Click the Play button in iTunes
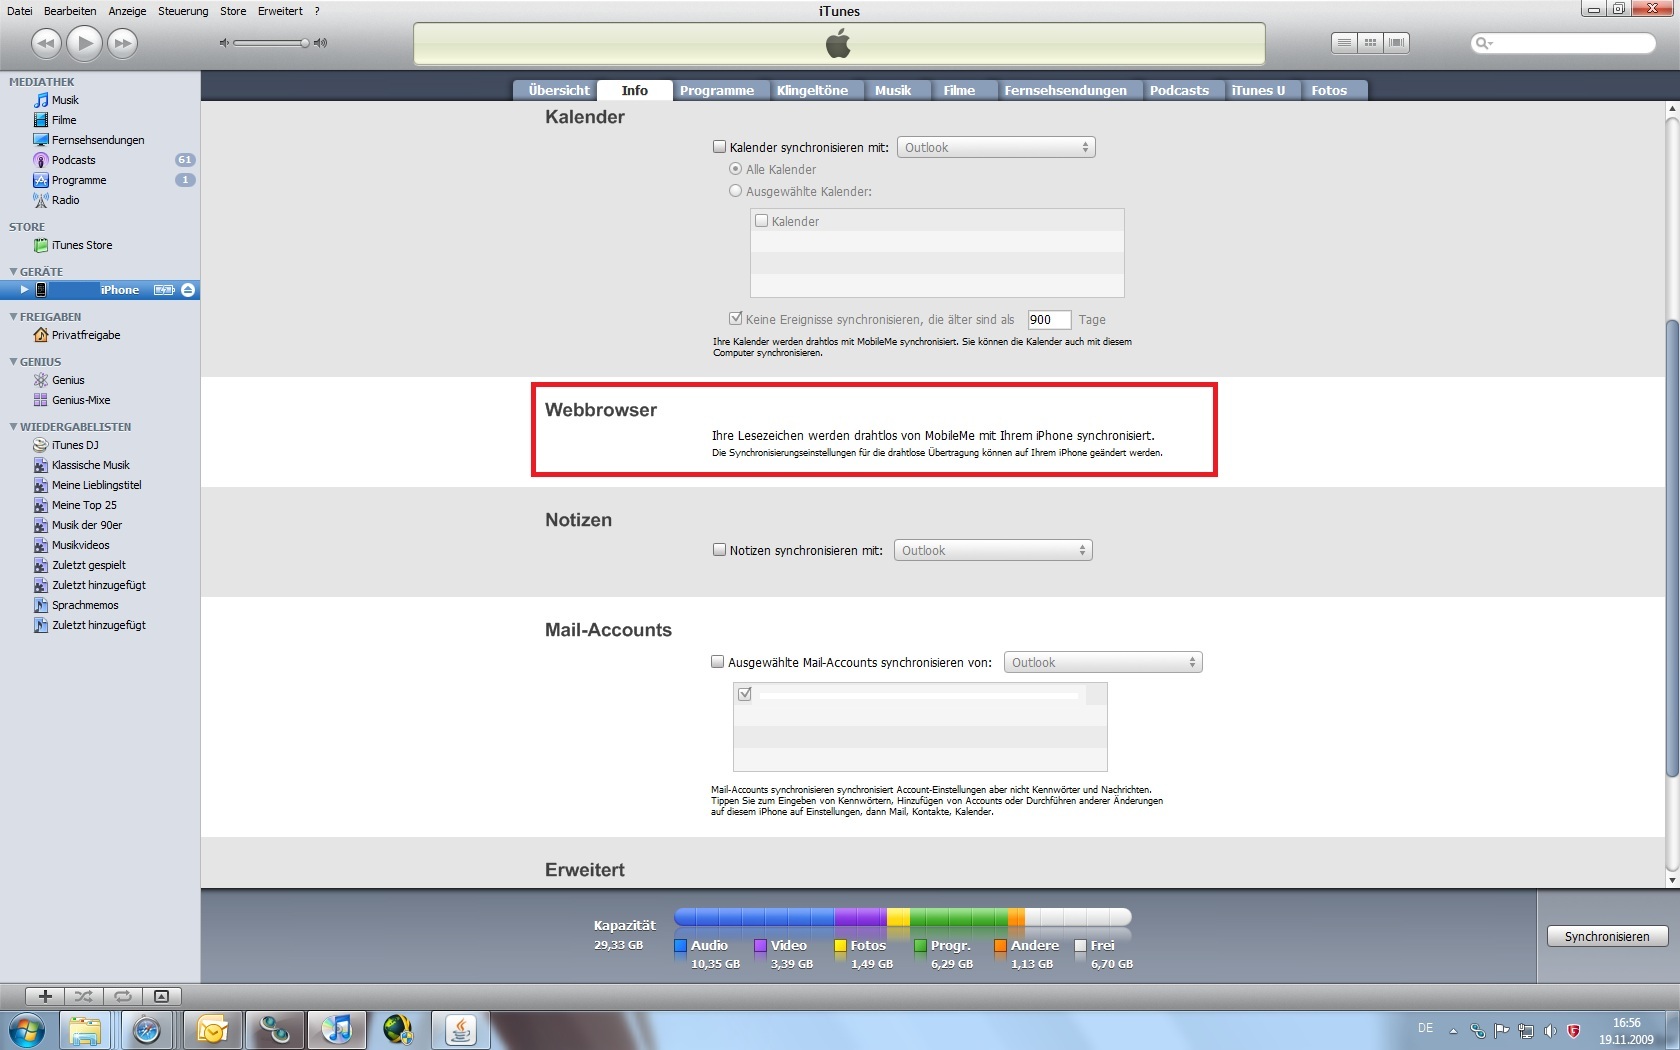 click(x=84, y=43)
